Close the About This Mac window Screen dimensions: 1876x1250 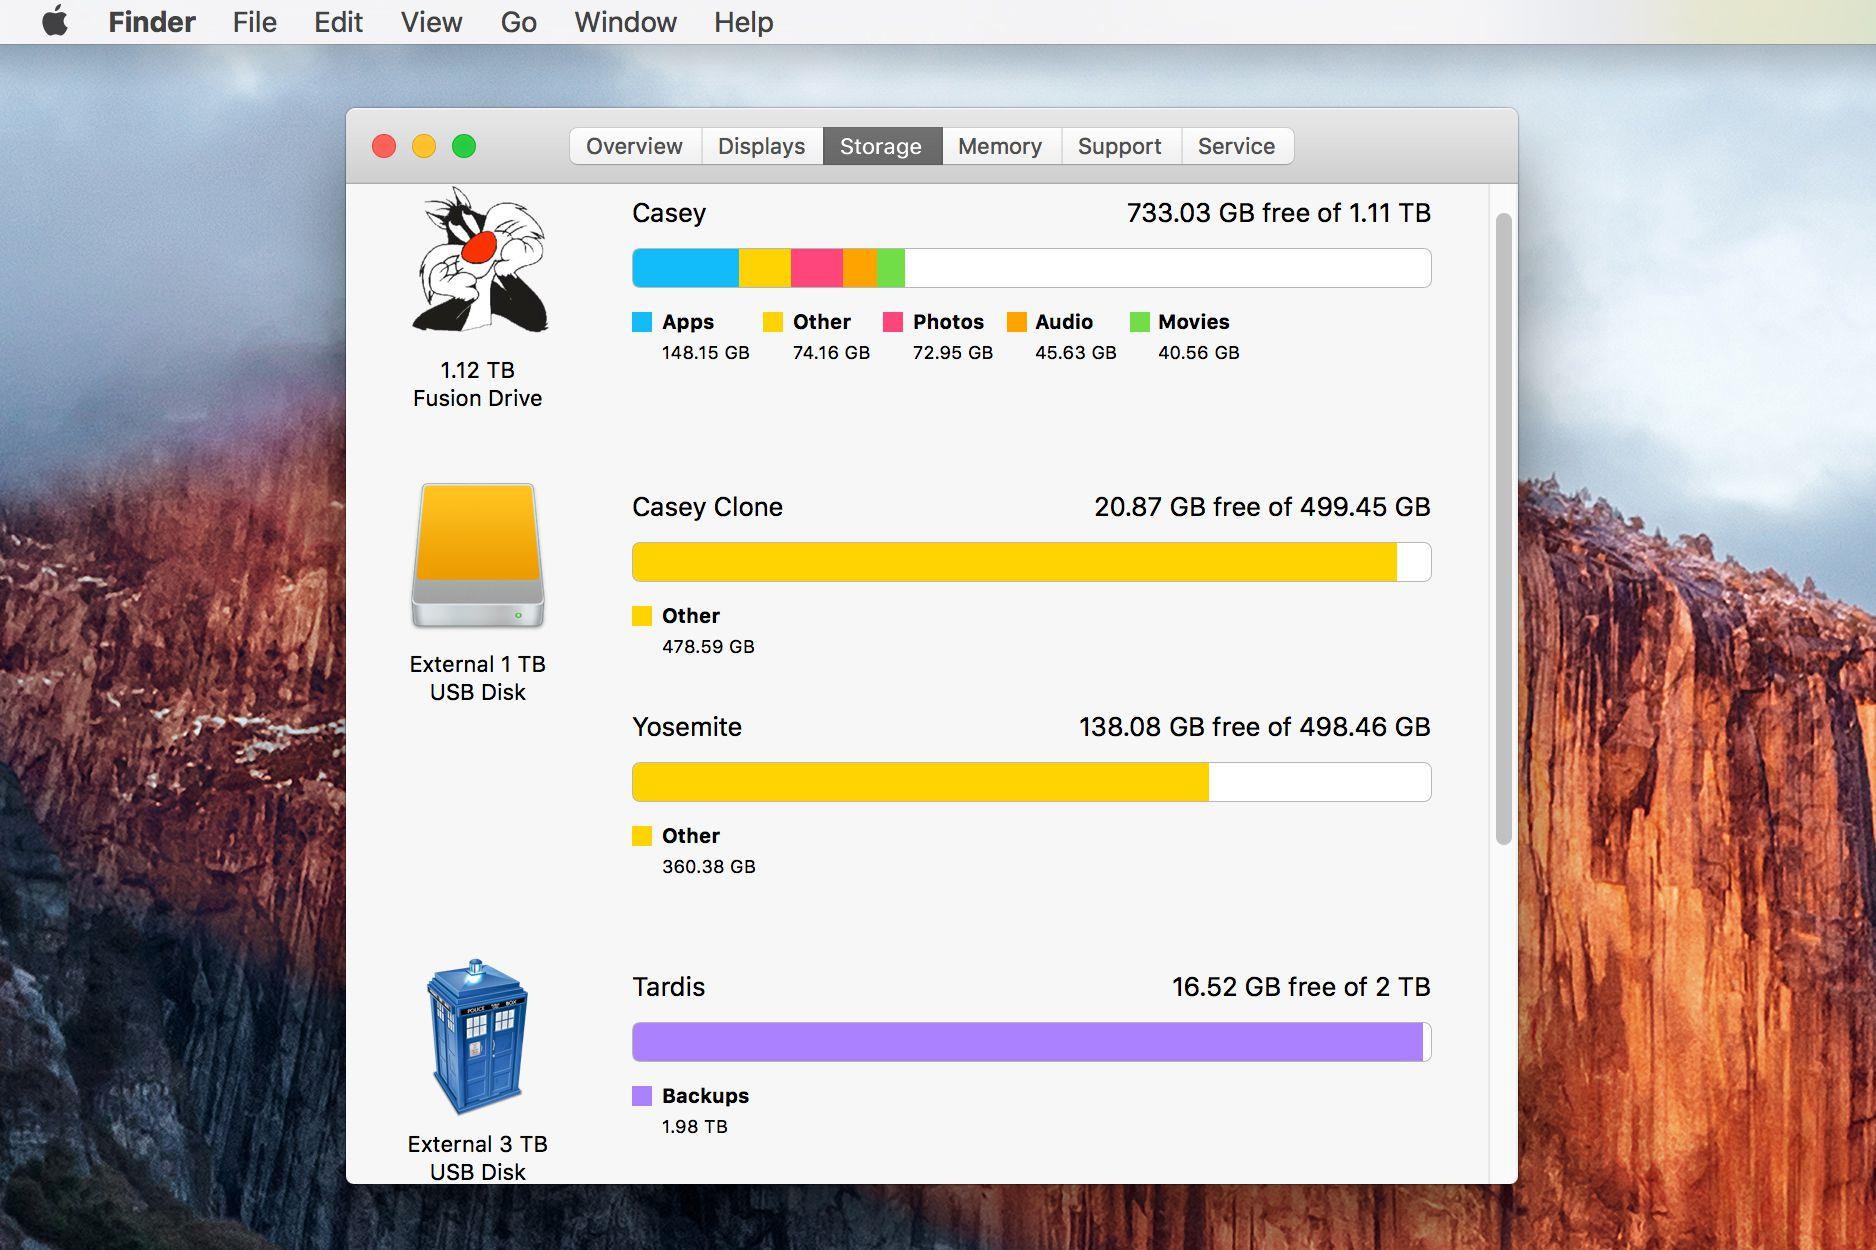(384, 146)
